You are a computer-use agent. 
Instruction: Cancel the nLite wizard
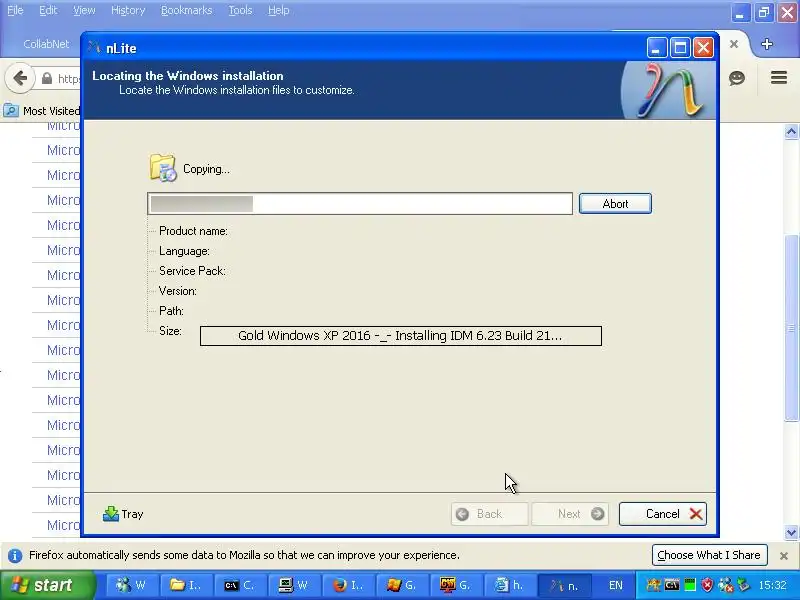click(663, 514)
